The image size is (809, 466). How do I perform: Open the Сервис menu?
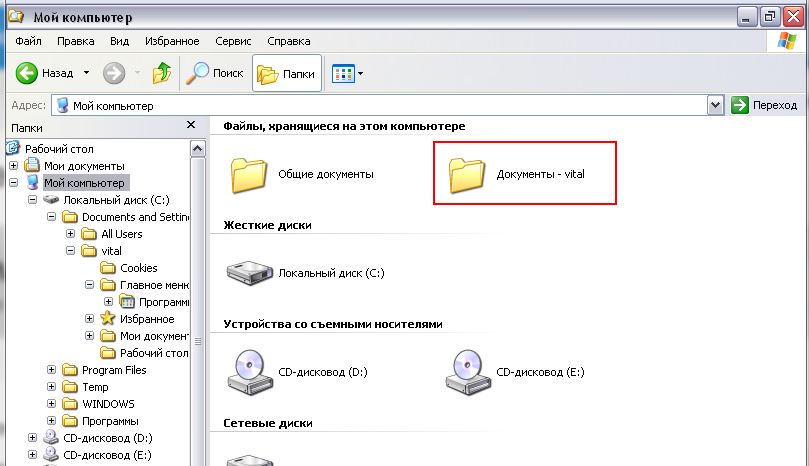(233, 41)
